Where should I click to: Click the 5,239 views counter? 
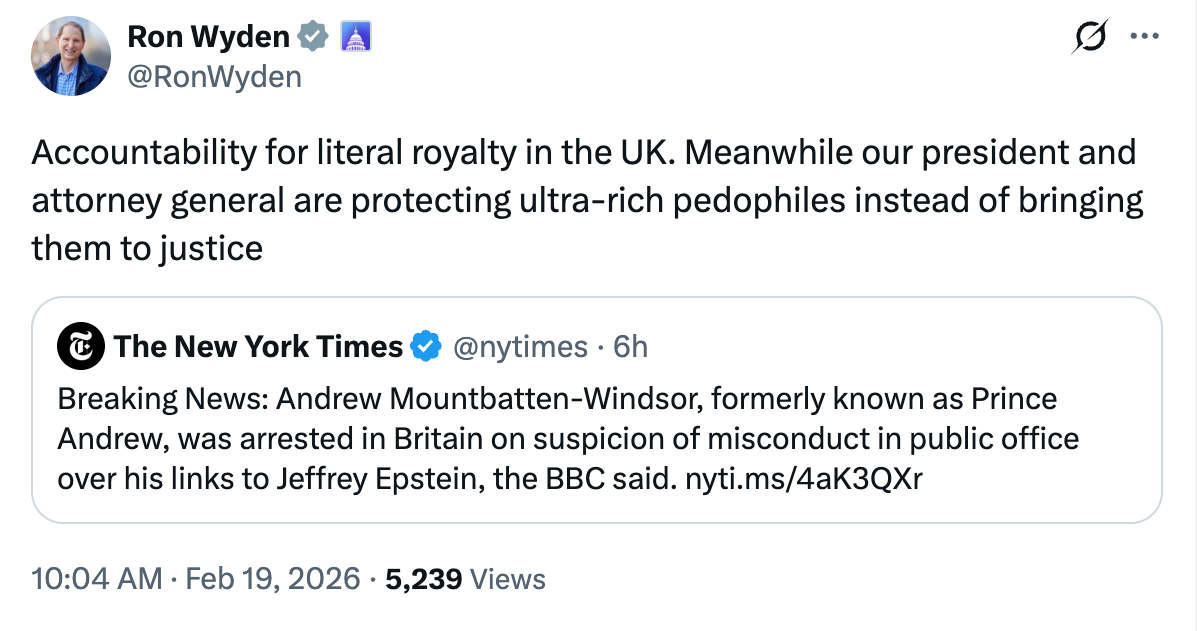click(421, 578)
